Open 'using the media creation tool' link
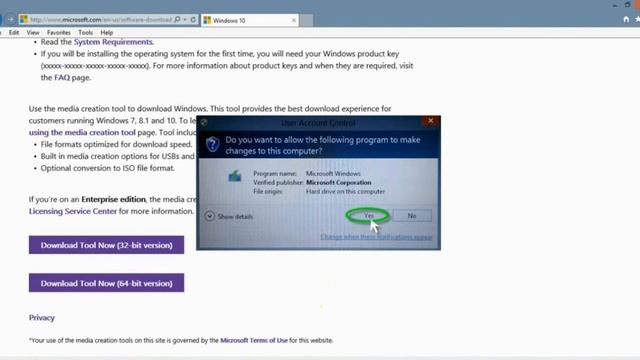The image size is (640, 360). pos(82,132)
